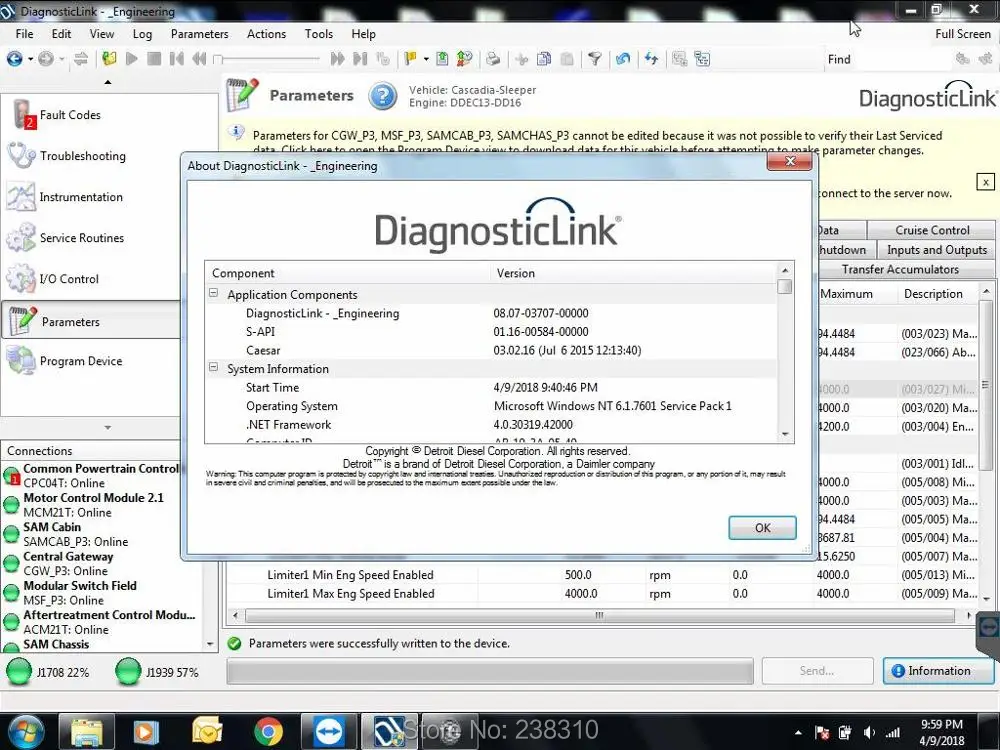Viewport: 1000px width, 750px height.
Task: Click the skip to start playback button
Action: click(177, 59)
